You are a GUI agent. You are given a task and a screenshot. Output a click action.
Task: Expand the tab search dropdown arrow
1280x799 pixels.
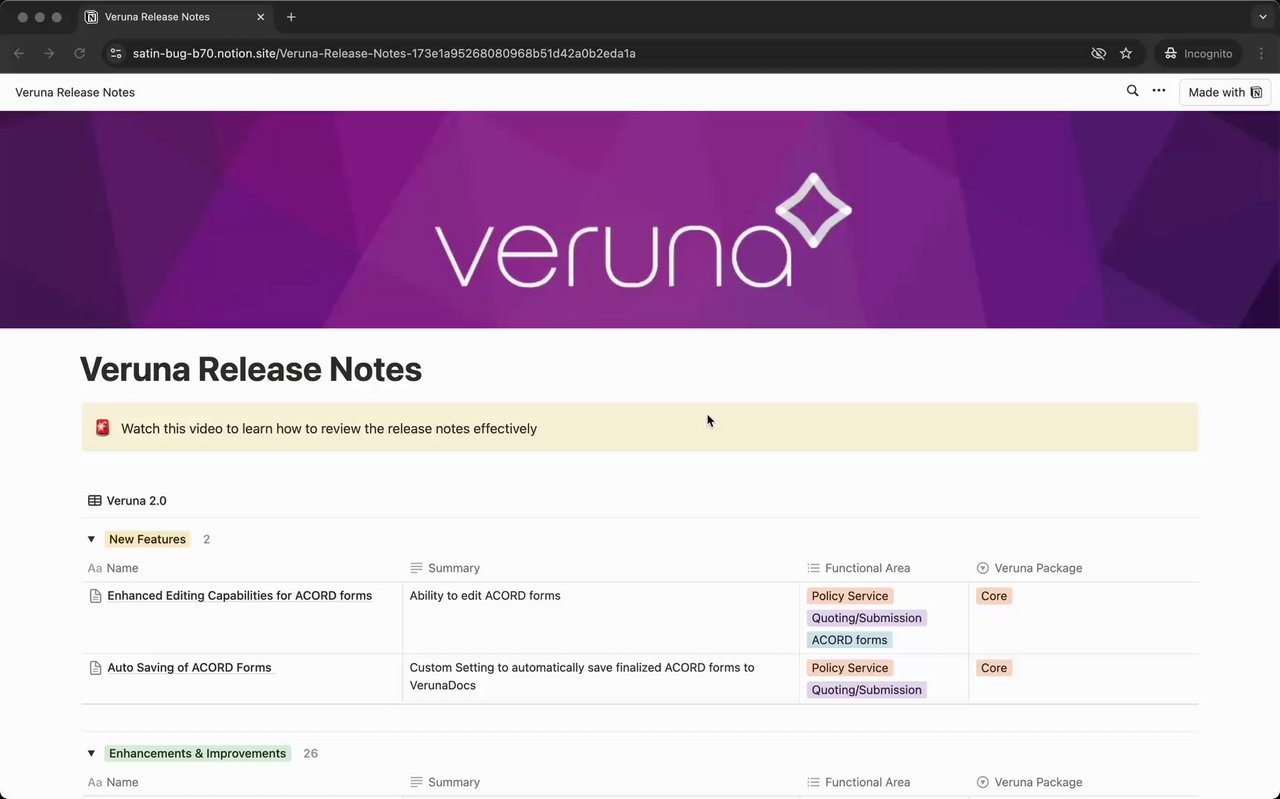pos(1263,17)
